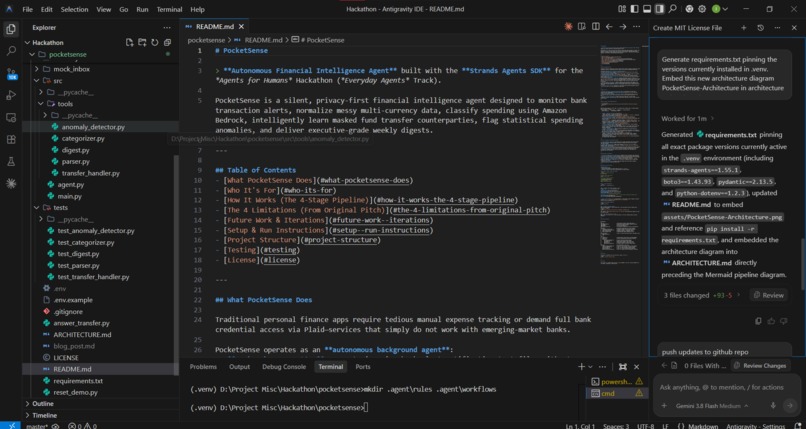Switch to the Problems panel tab
This screenshot has height=429, width=806.
pyautogui.click(x=203, y=367)
